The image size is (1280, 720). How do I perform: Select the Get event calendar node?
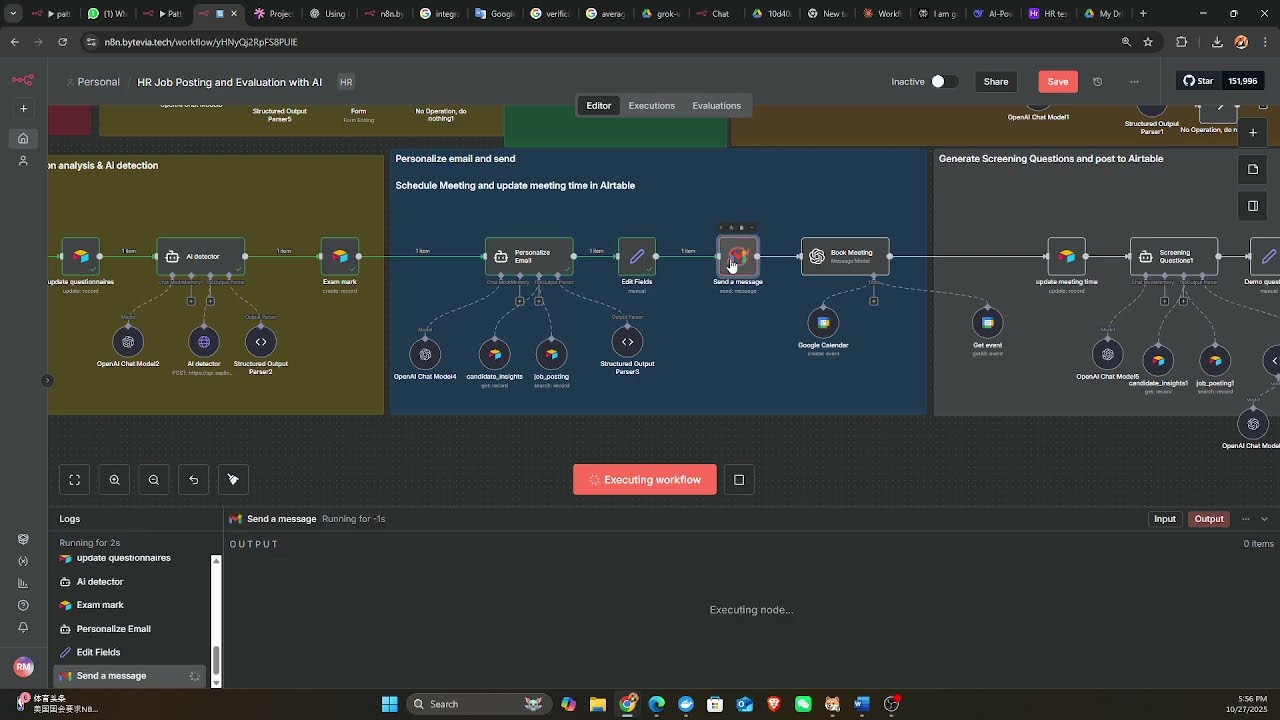coord(987,322)
